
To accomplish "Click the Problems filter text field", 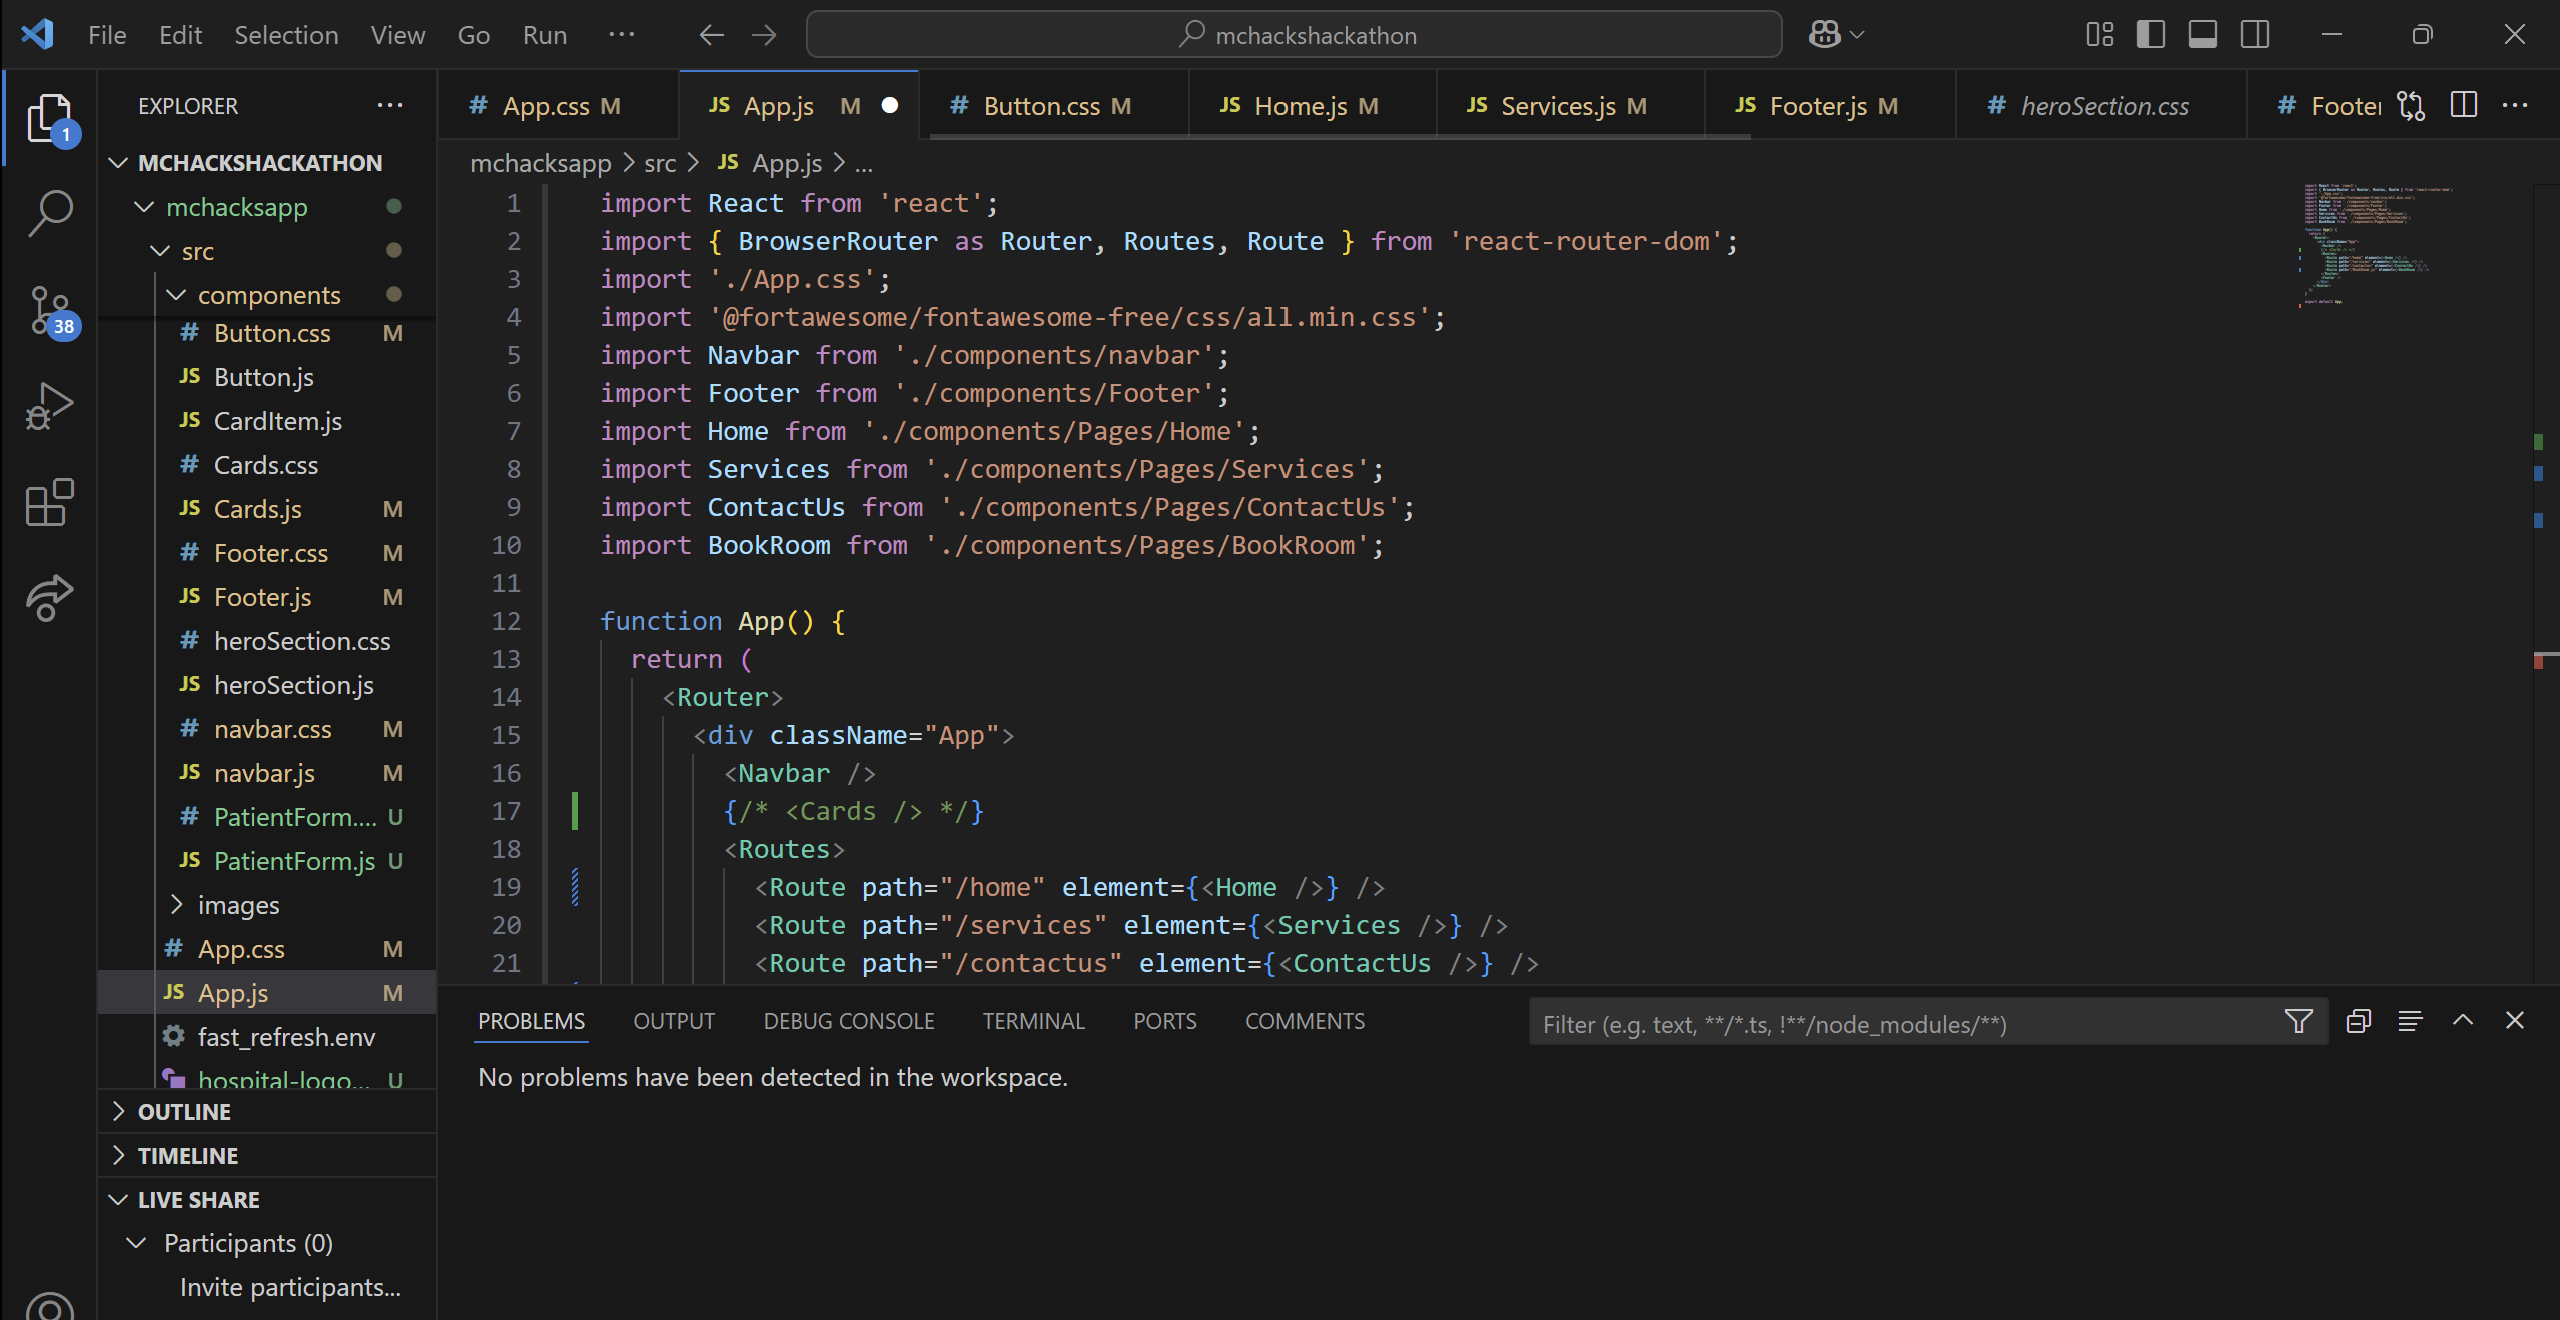I will (x=1900, y=1025).
